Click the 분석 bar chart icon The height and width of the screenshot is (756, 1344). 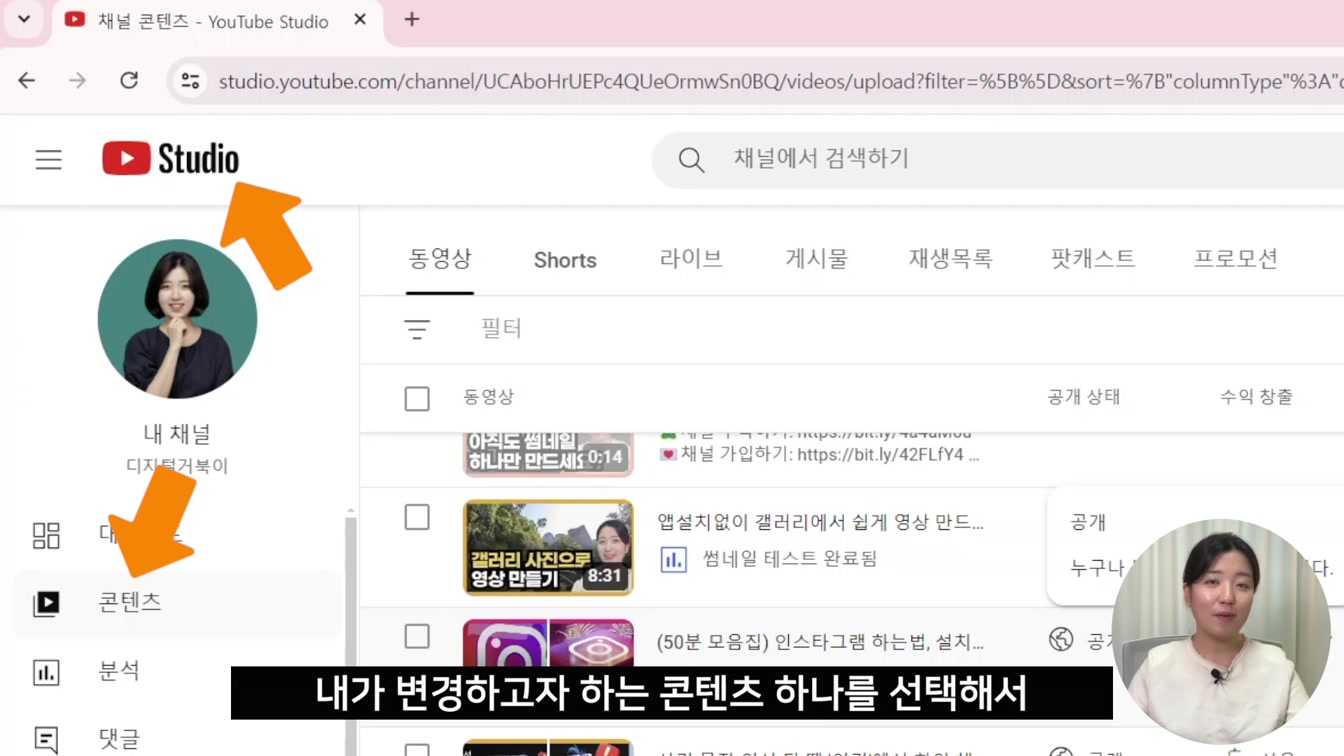pyautogui.click(x=47, y=672)
